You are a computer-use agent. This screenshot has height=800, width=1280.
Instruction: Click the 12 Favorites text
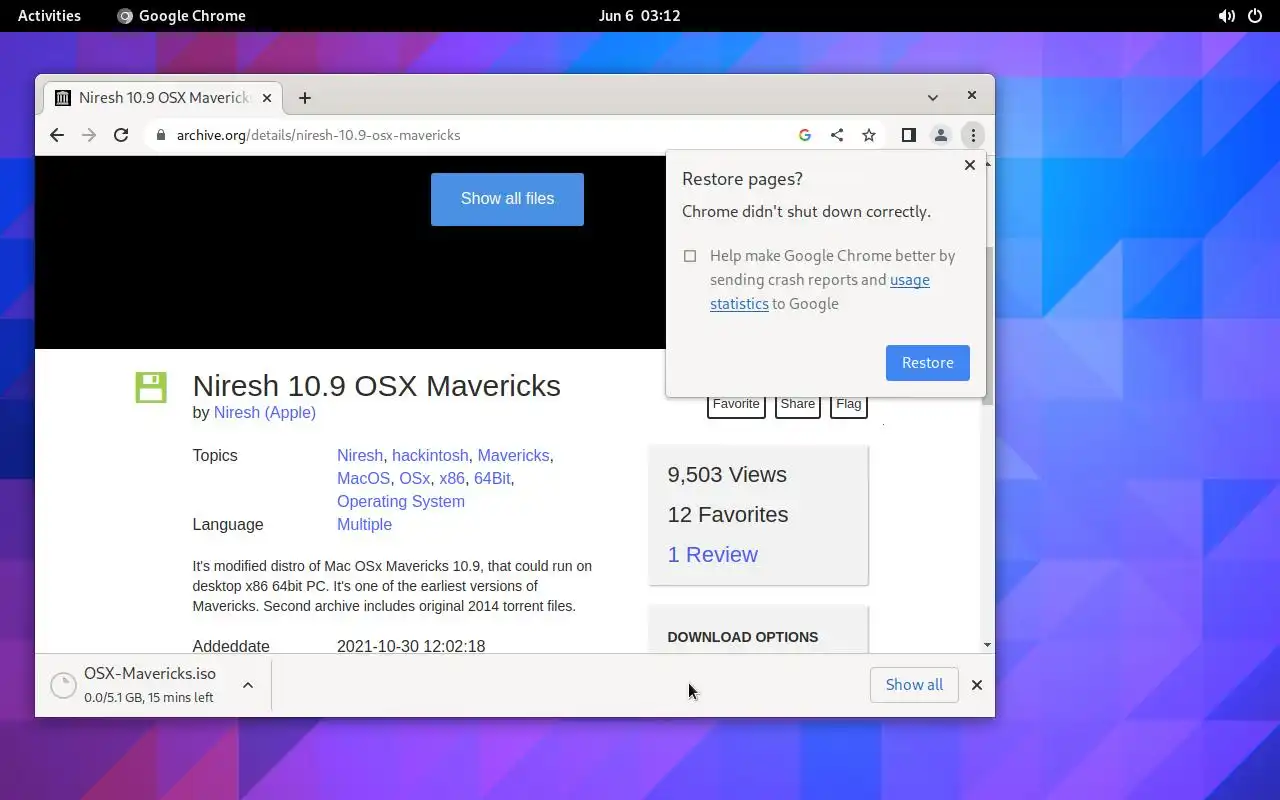coord(728,515)
